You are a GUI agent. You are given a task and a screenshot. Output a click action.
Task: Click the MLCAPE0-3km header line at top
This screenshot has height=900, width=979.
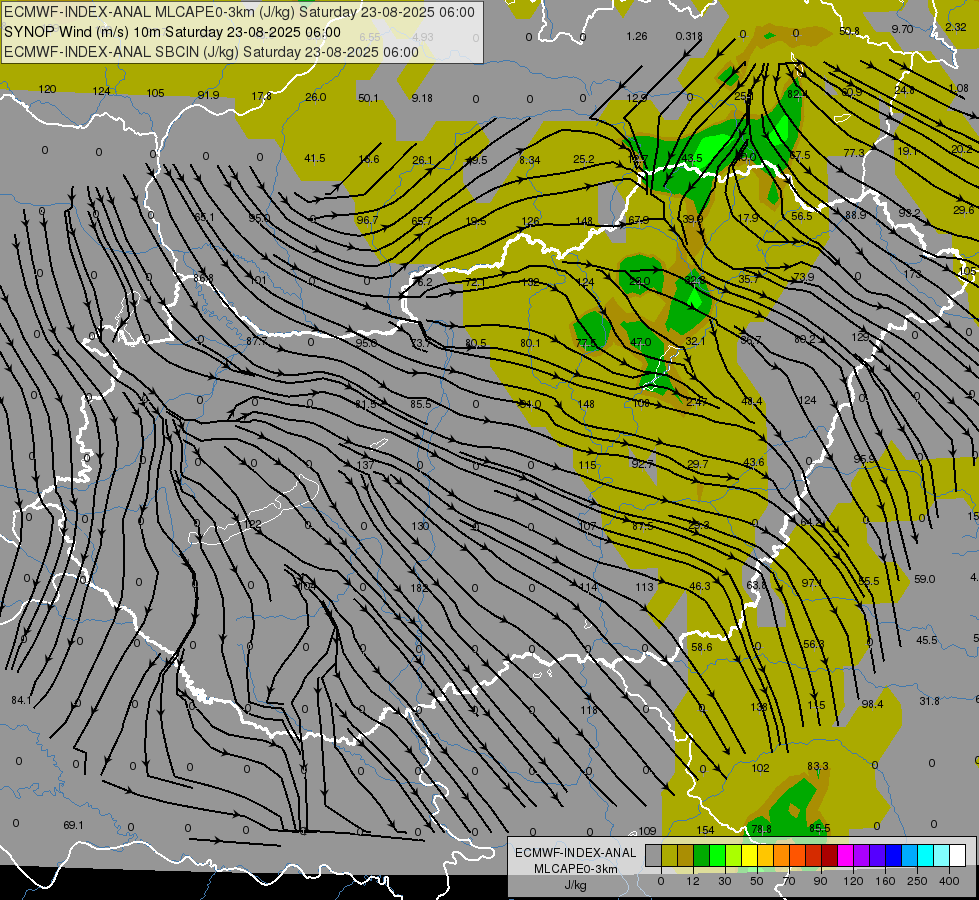240,12
